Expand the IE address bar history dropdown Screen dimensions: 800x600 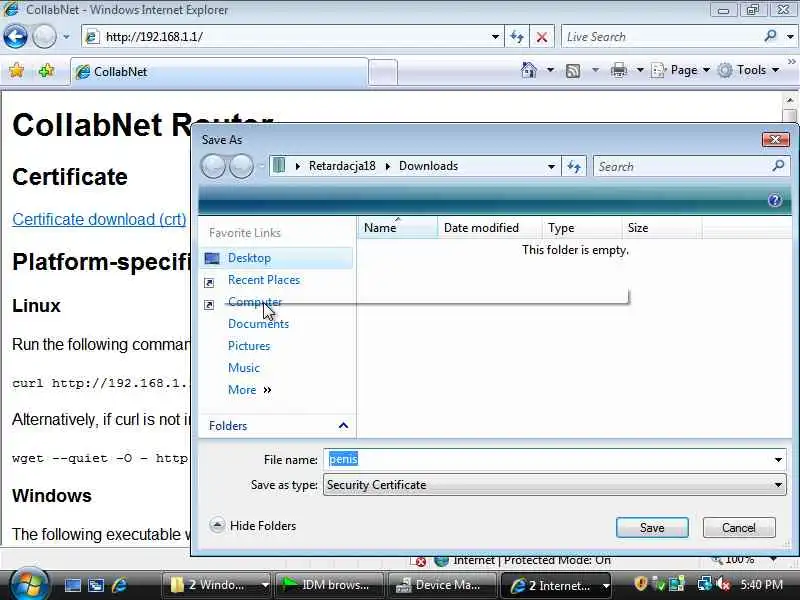pyautogui.click(x=495, y=37)
